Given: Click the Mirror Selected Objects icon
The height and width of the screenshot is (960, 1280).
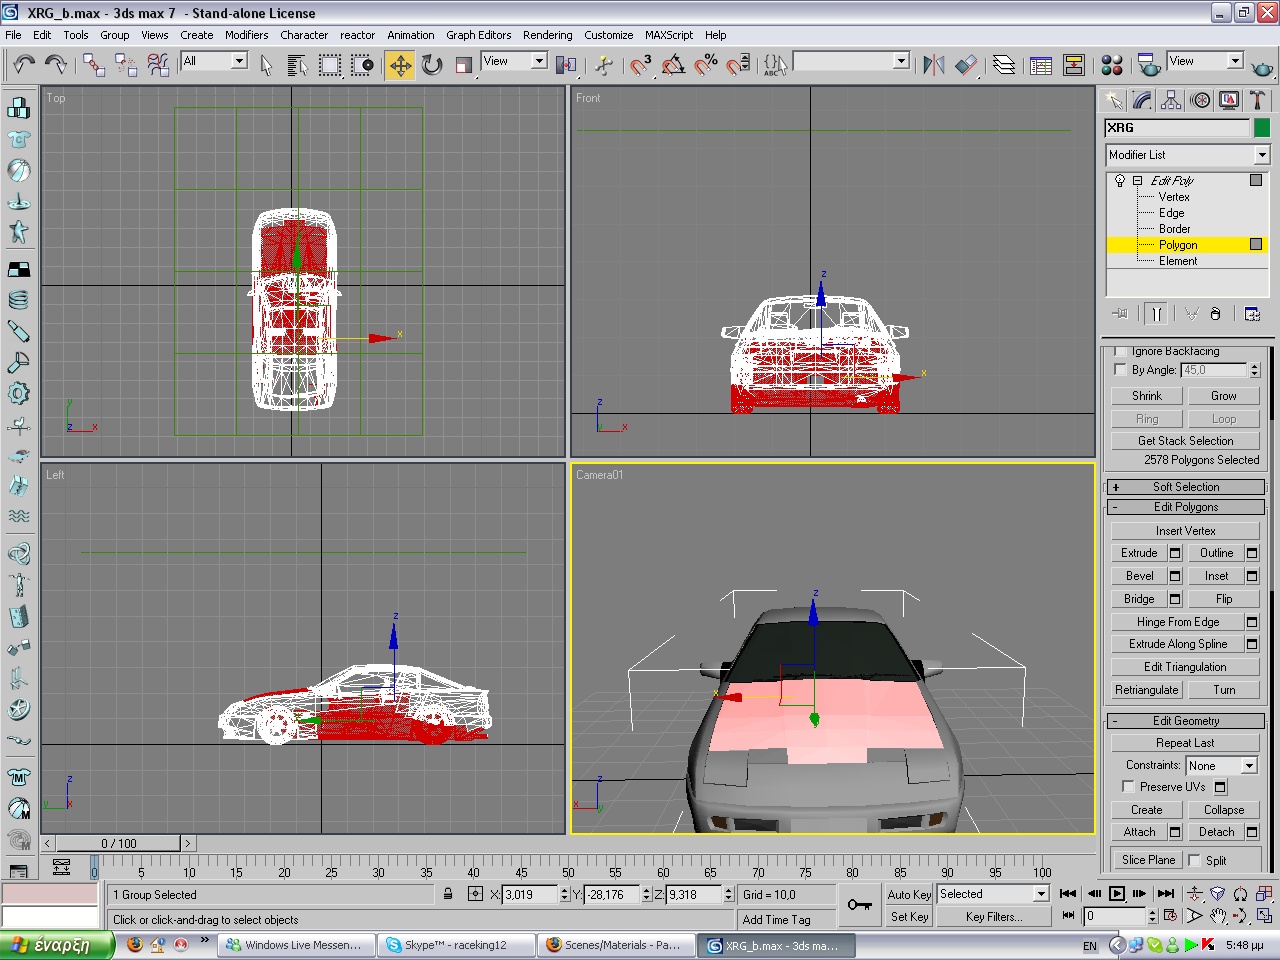Looking at the screenshot, I should click(x=933, y=65).
